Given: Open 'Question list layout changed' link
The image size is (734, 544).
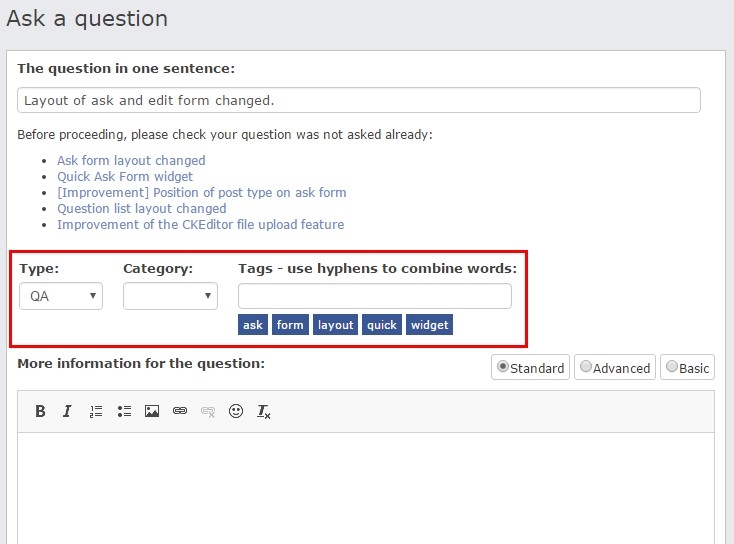Looking at the screenshot, I should pos(141,208).
